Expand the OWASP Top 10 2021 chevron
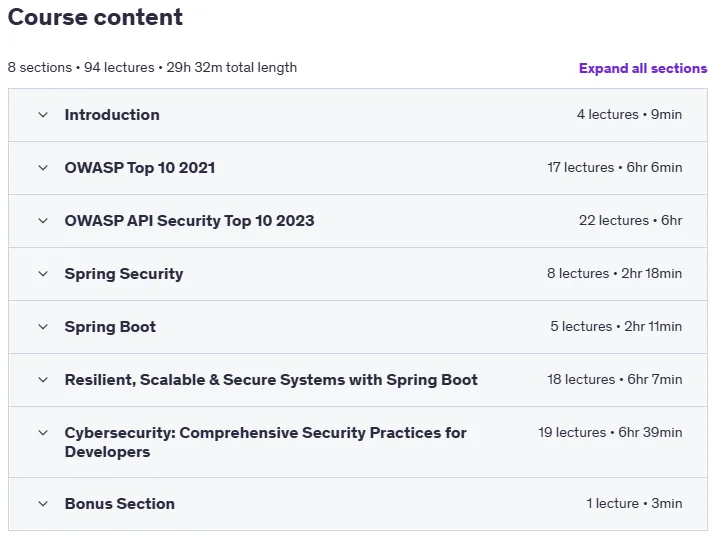This screenshot has height=535, width=715. [43, 168]
